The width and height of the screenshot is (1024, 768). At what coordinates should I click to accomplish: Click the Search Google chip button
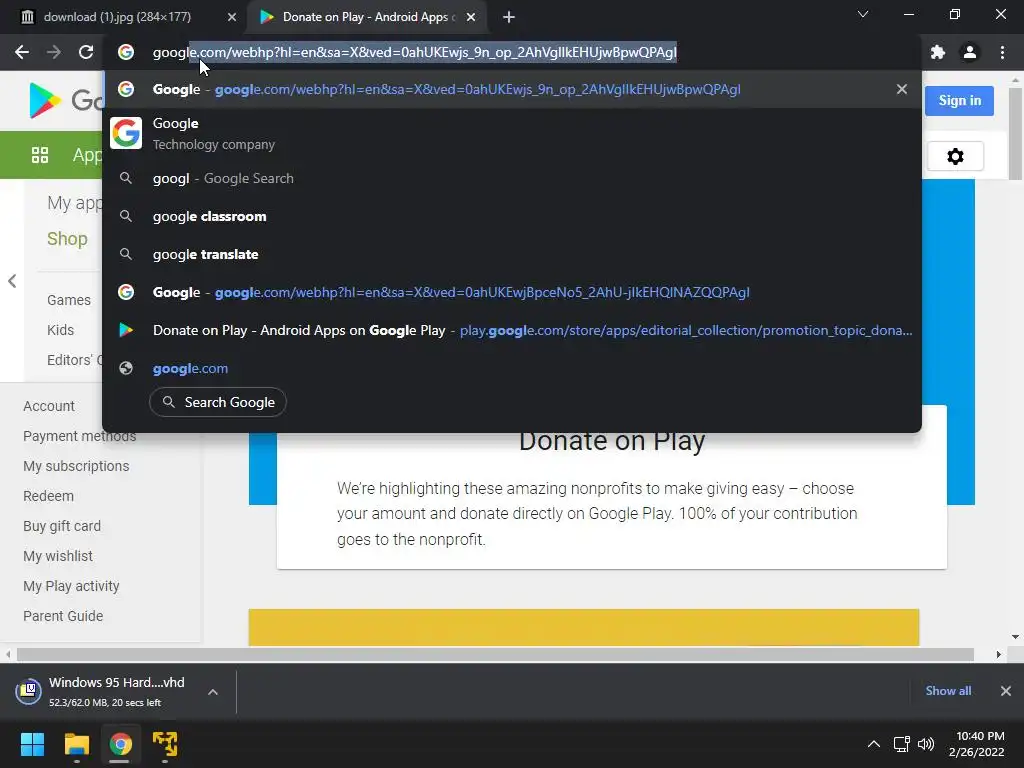[x=218, y=402]
